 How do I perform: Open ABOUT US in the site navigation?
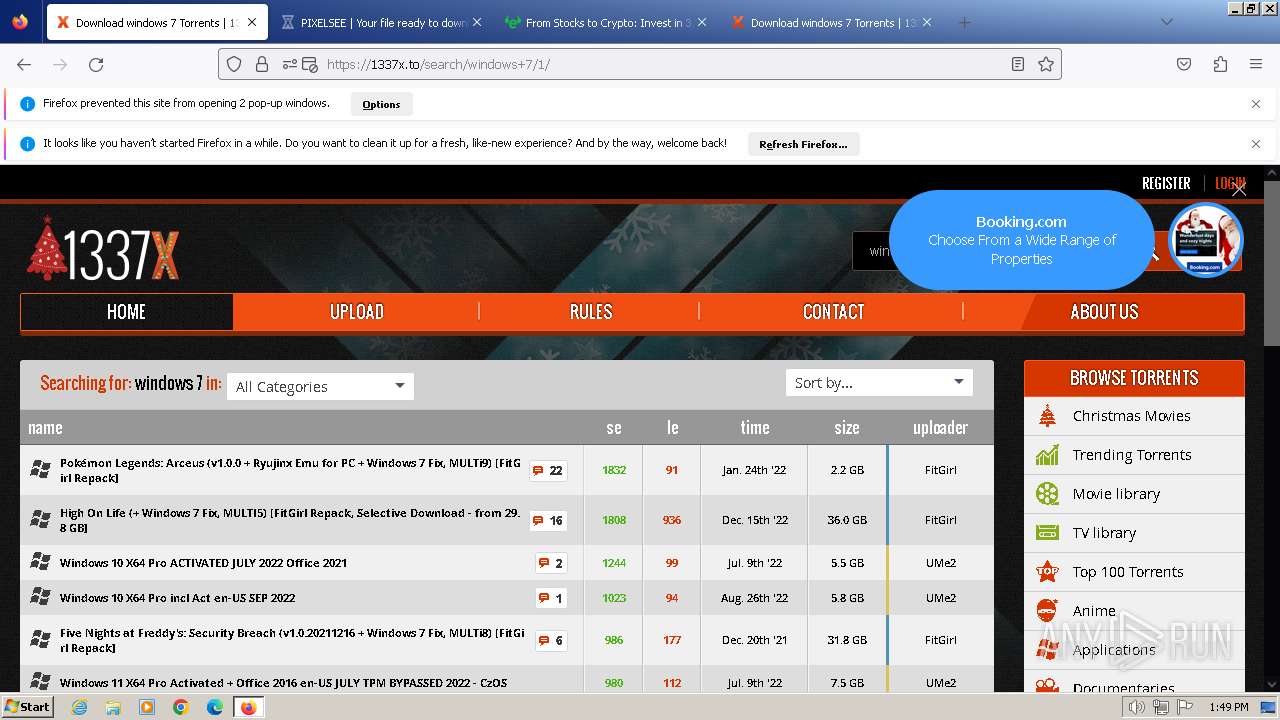pyautogui.click(x=1104, y=312)
